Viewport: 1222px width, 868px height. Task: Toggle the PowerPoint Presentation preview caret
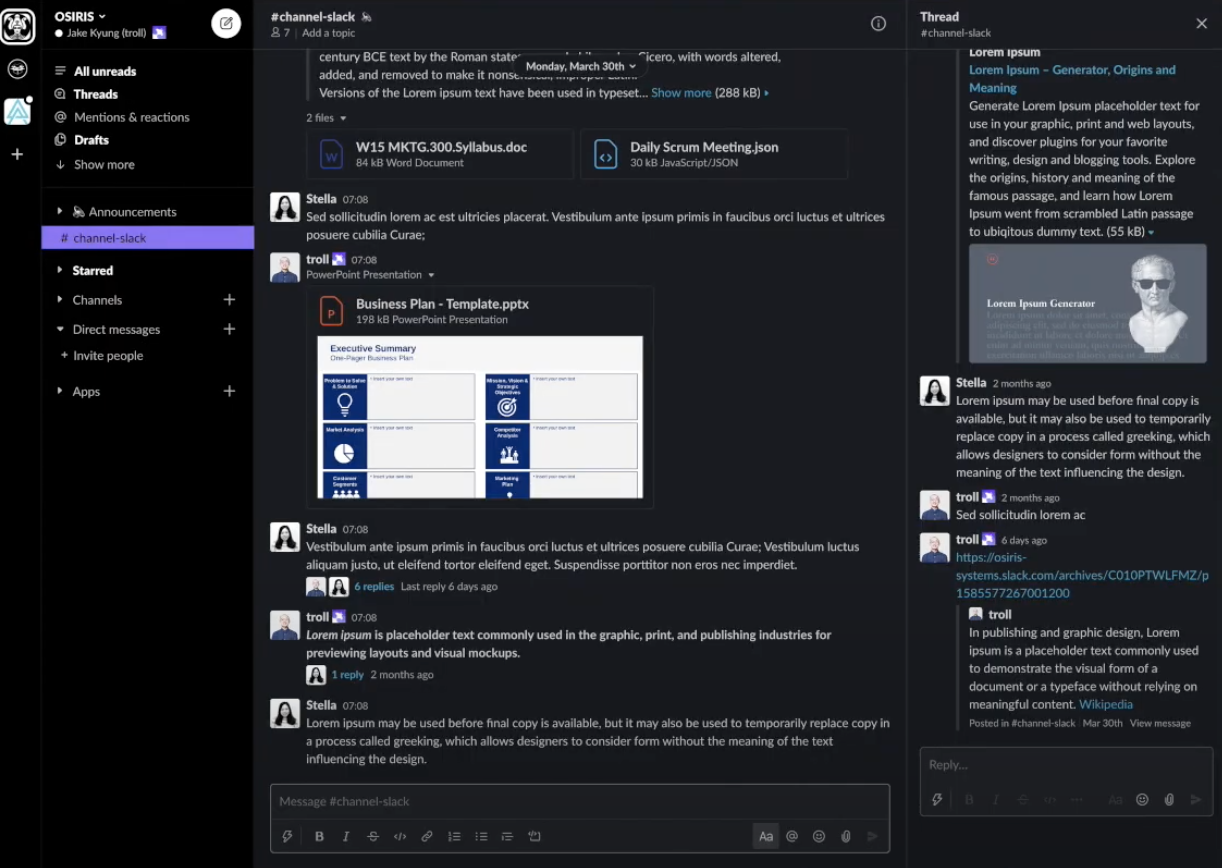431,275
